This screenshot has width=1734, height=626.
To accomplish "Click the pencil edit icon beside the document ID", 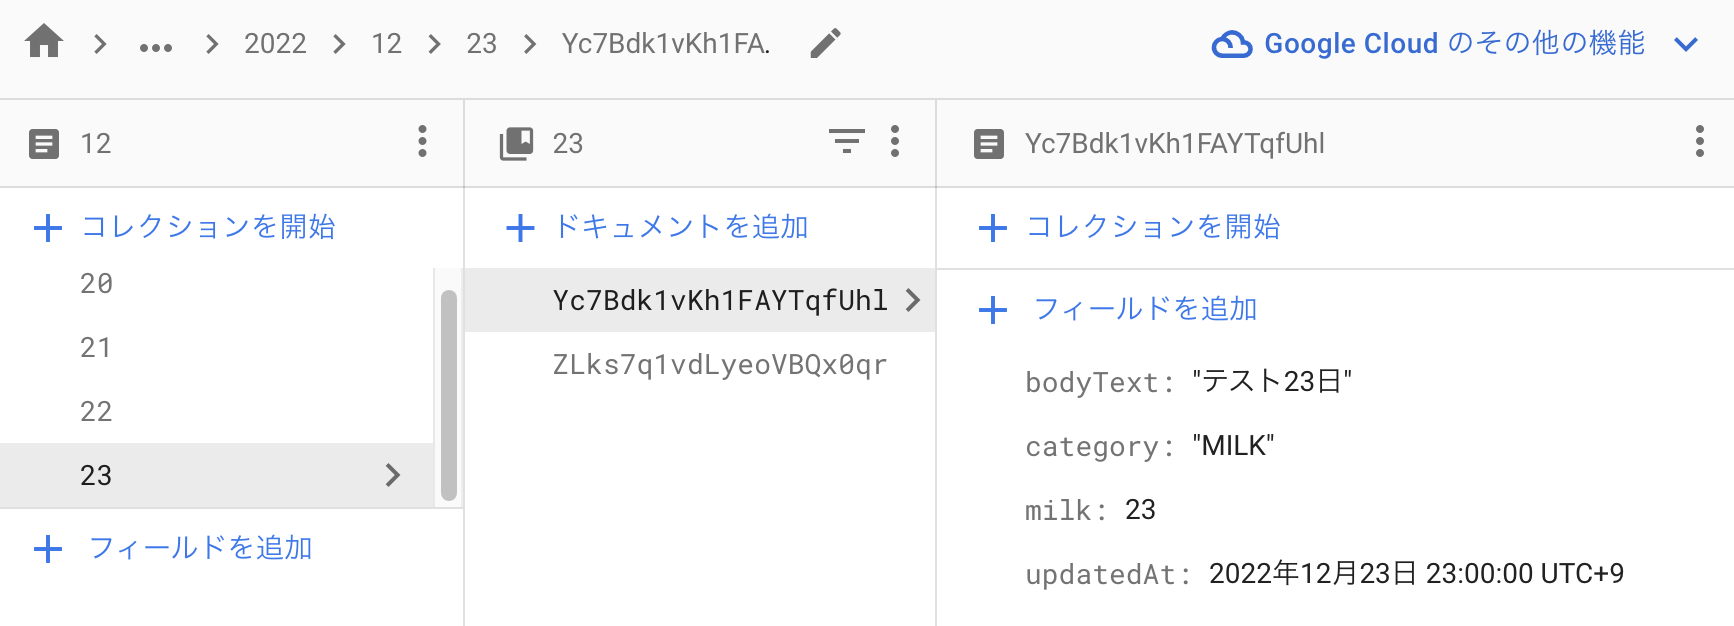I will (x=826, y=44).
